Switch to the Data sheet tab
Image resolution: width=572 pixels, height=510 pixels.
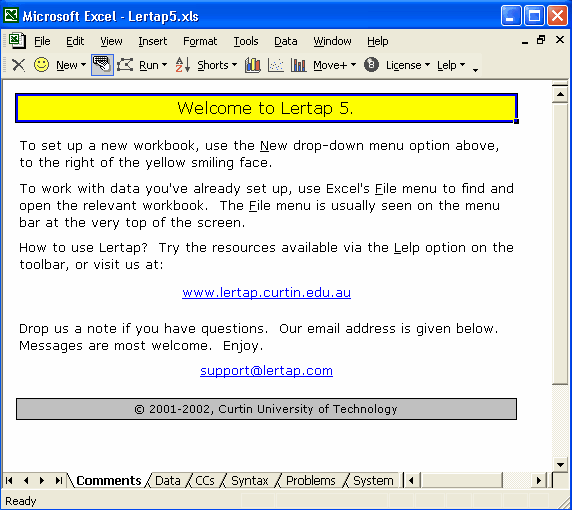[x=167, y=480]
